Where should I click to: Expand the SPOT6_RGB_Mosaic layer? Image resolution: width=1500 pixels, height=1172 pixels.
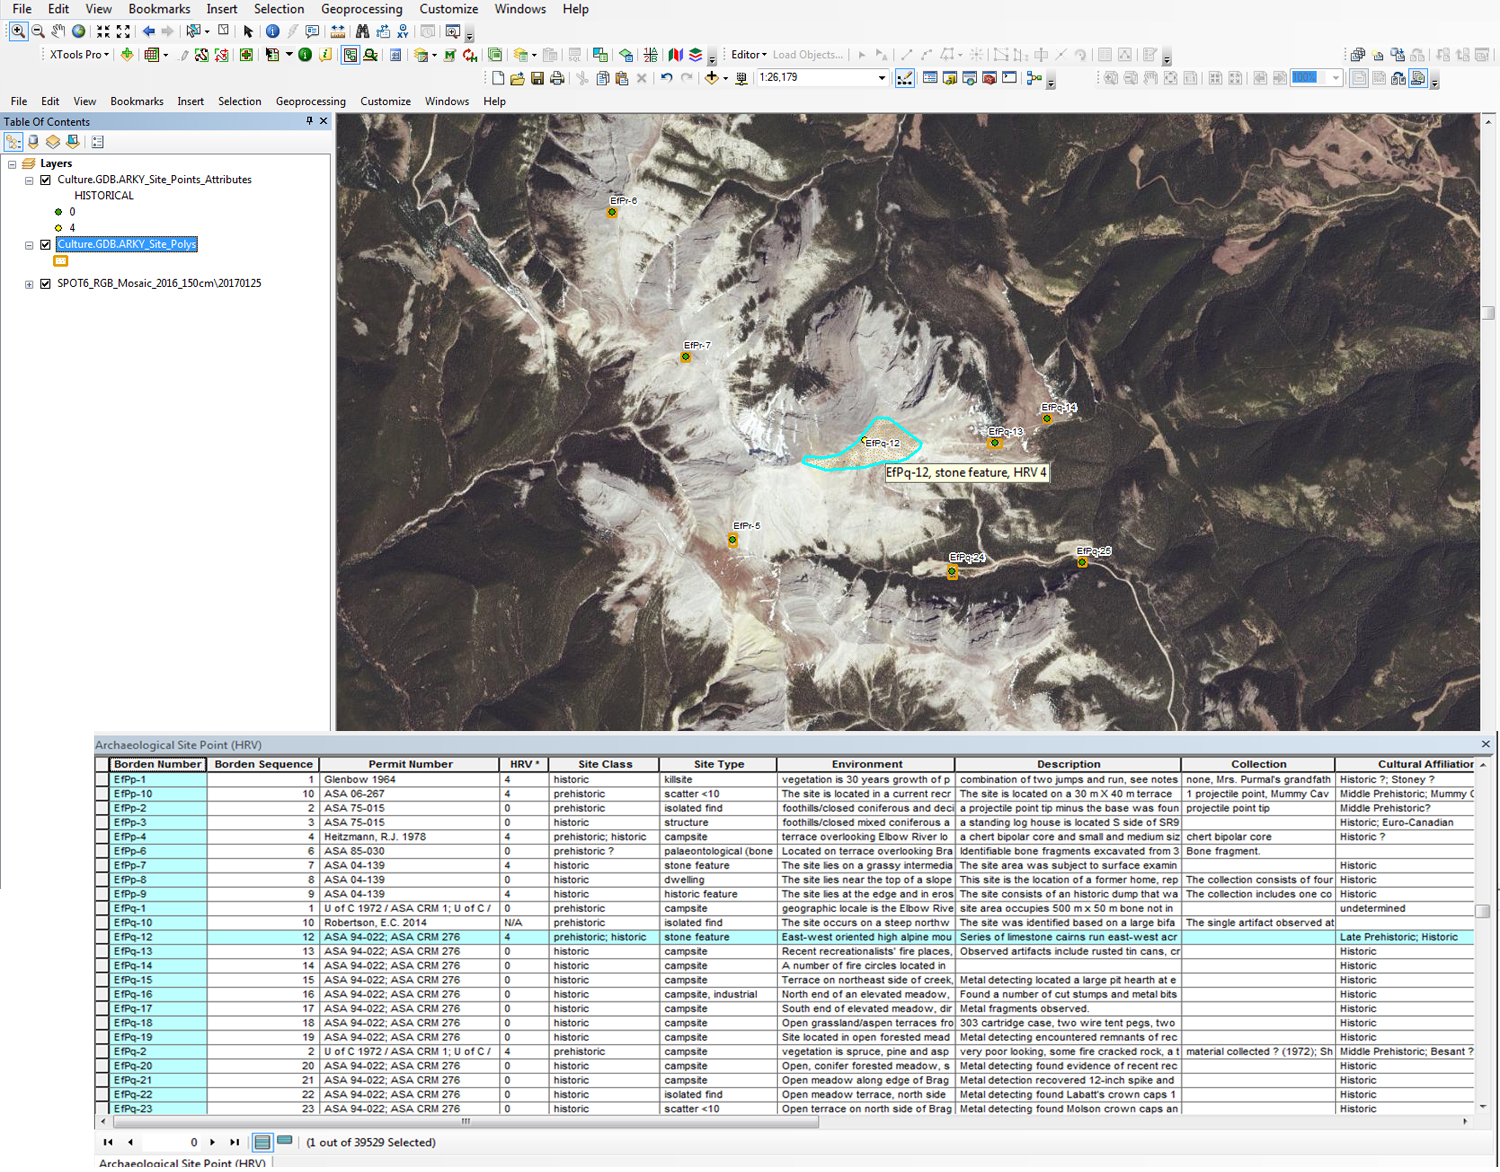(x=29, y=285)
